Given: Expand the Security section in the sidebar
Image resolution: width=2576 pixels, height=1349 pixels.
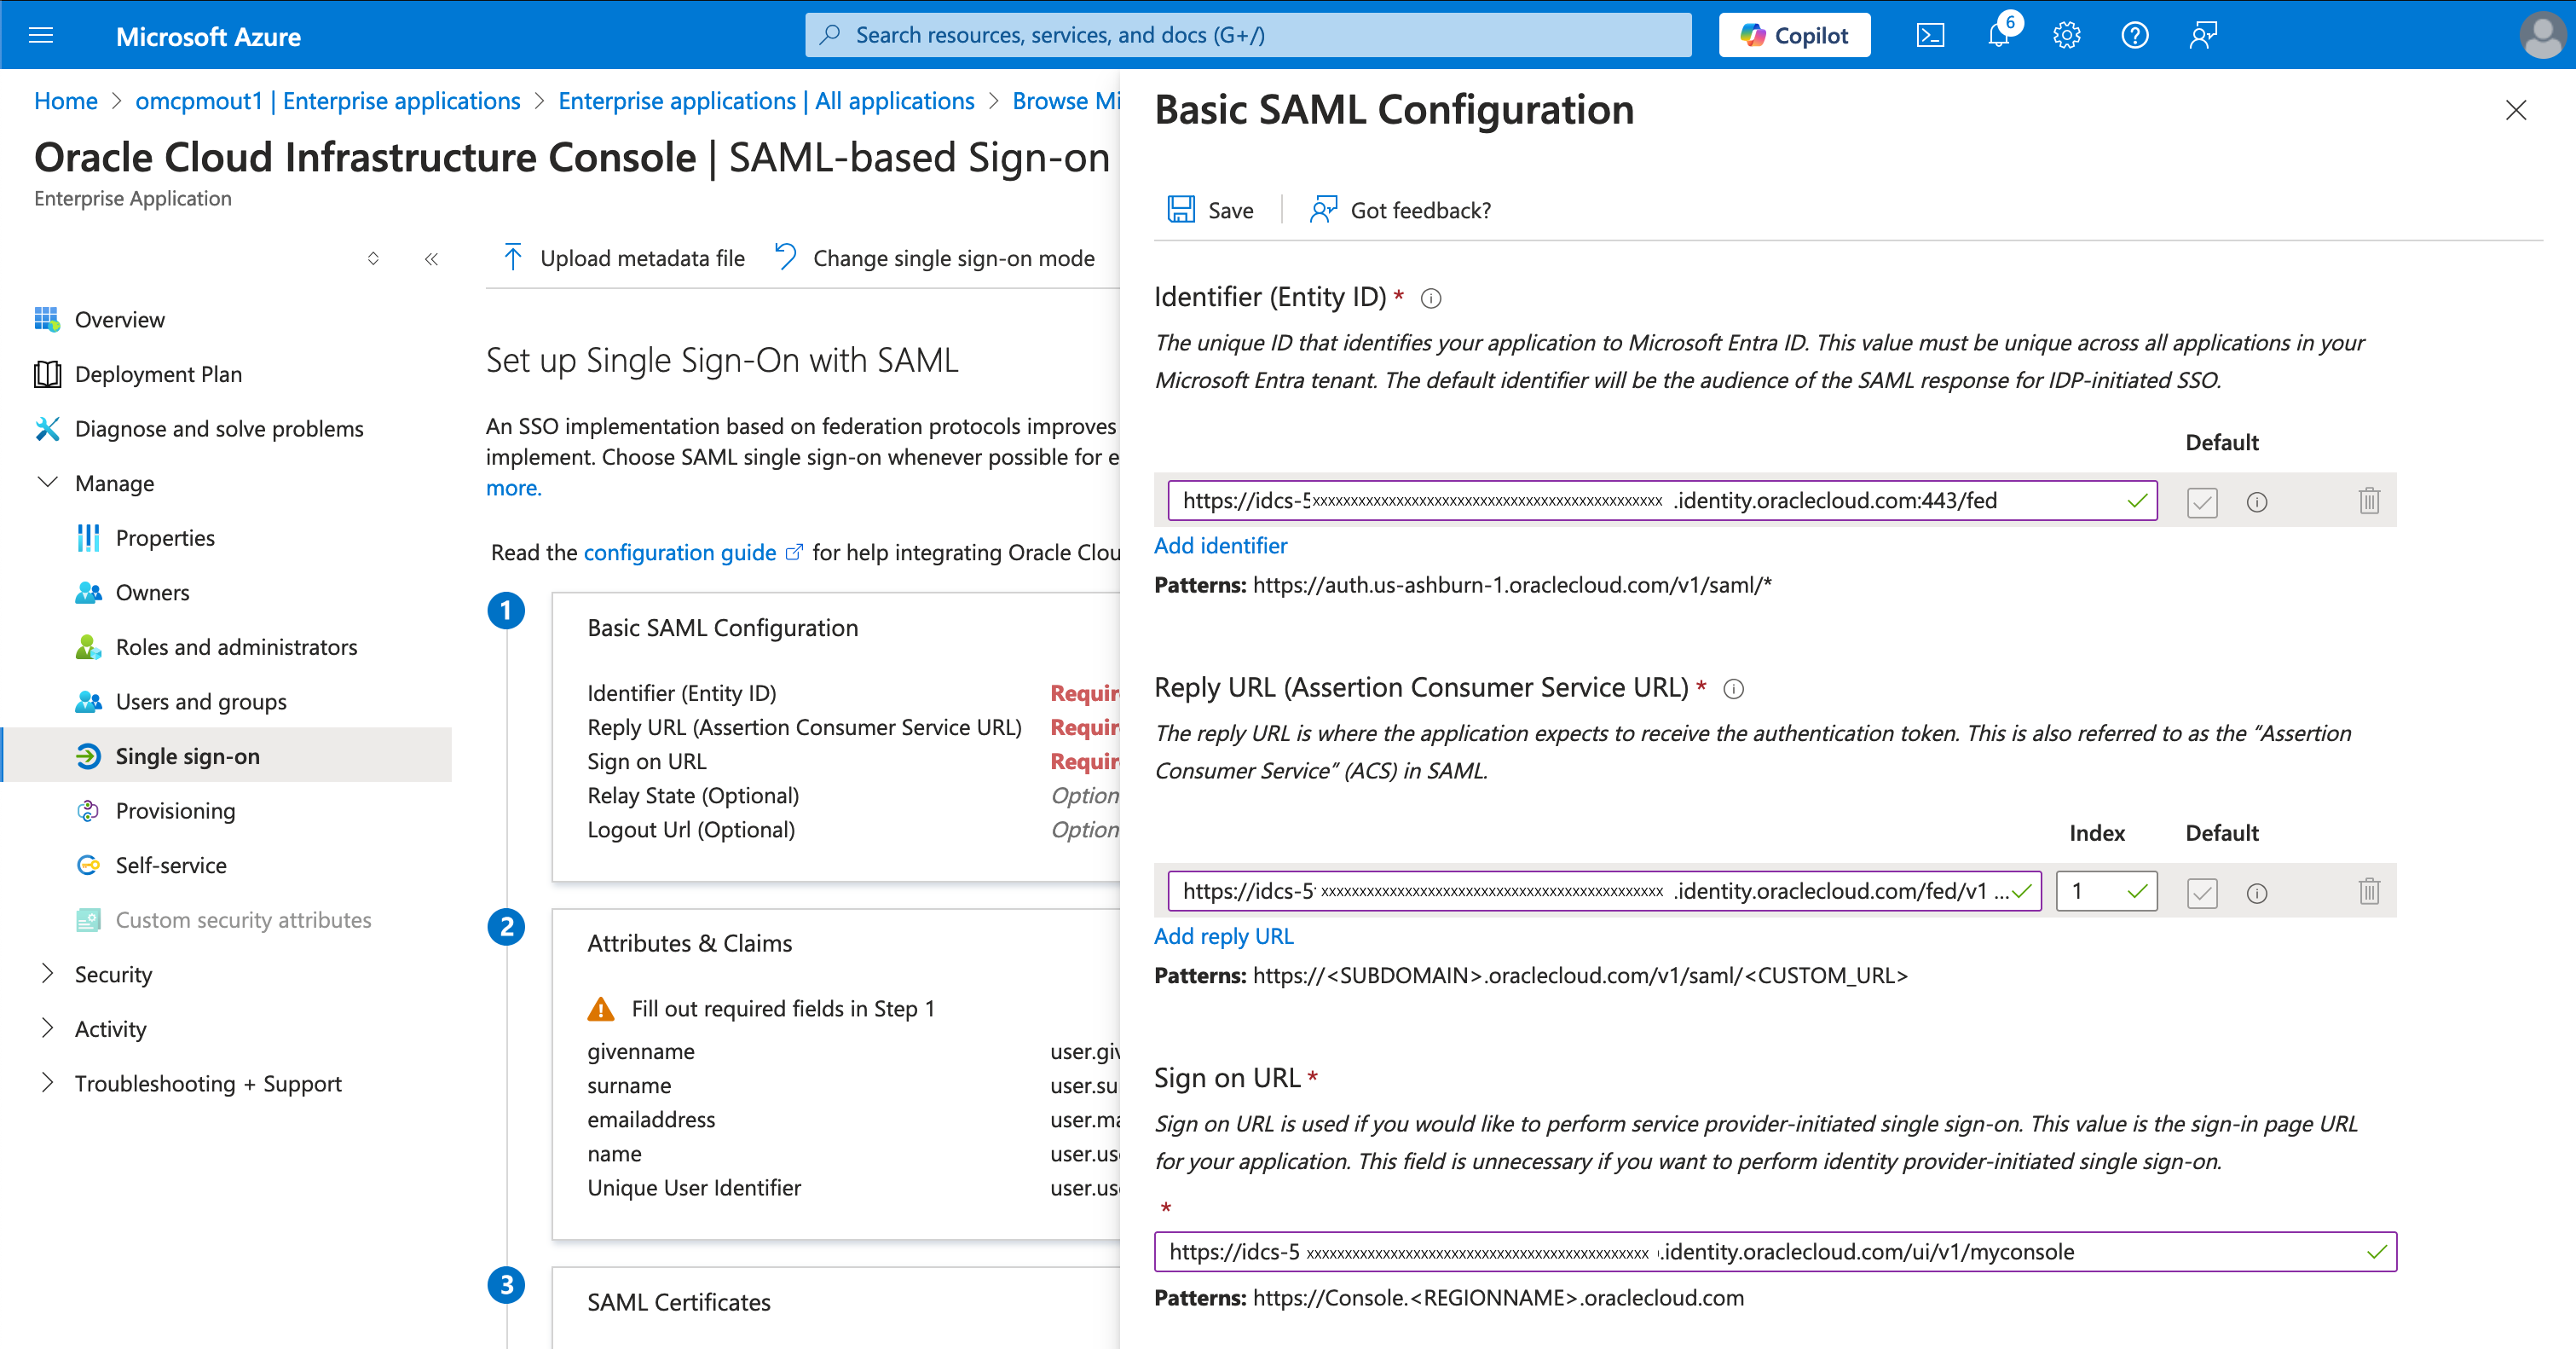Looking at the screenshot, I should coord(114,973).
